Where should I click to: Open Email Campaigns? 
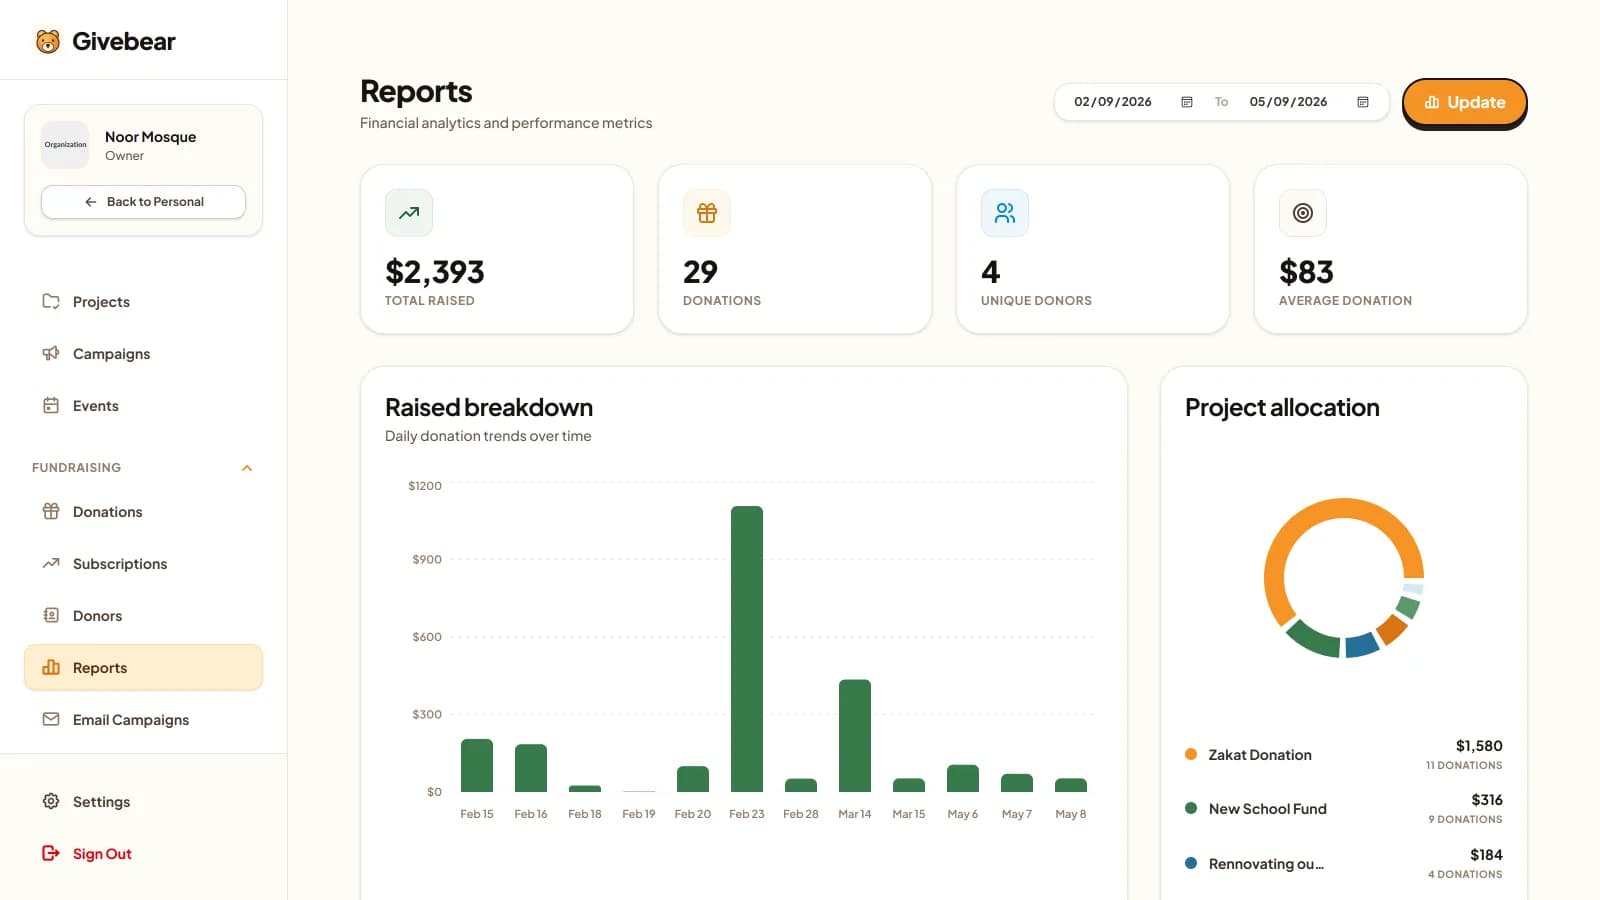pos(143,719)
